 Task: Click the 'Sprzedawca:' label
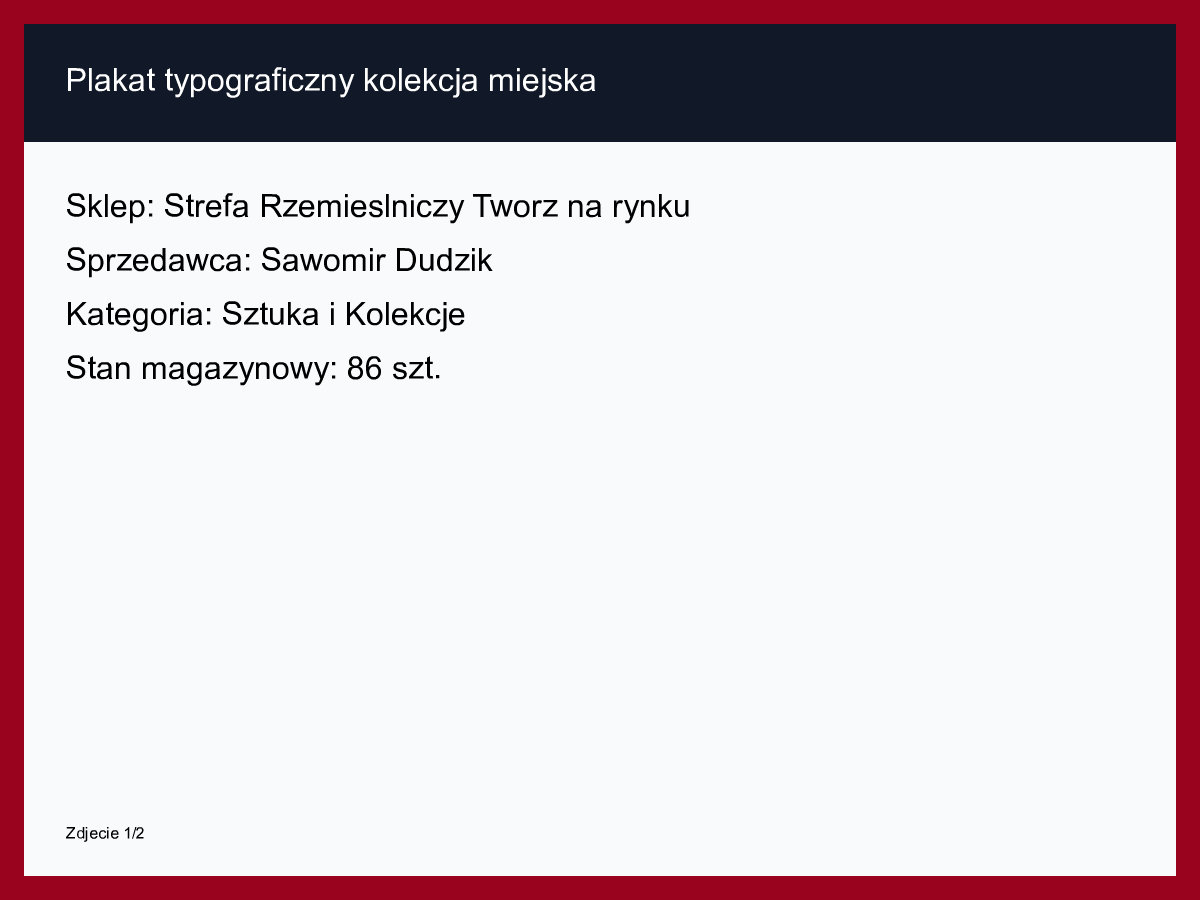158,261
